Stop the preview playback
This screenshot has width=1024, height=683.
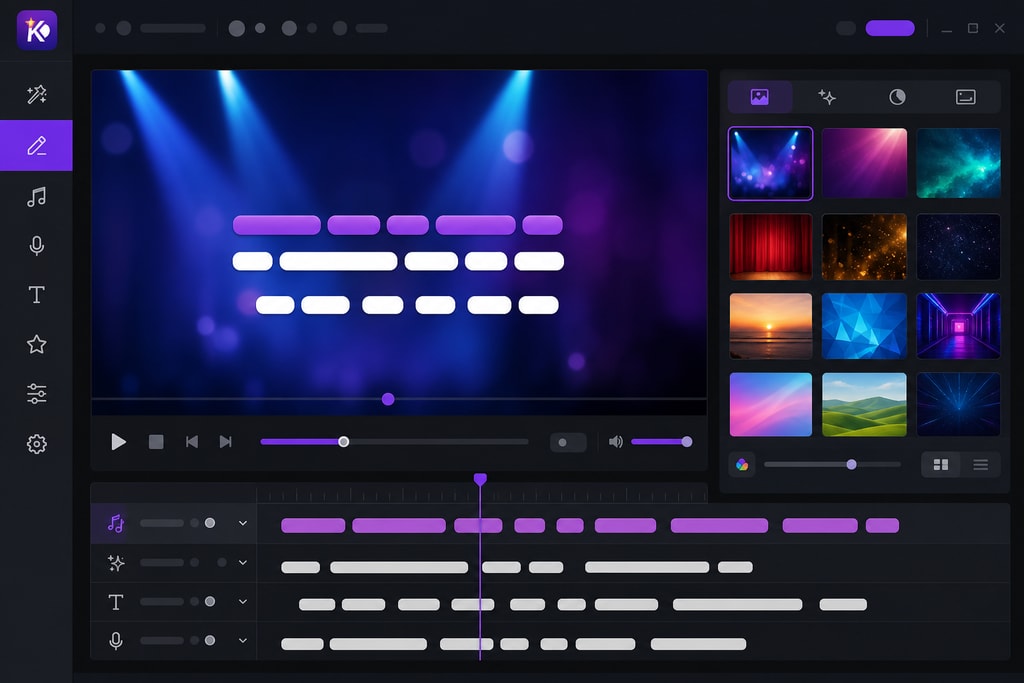pos(156,442)
